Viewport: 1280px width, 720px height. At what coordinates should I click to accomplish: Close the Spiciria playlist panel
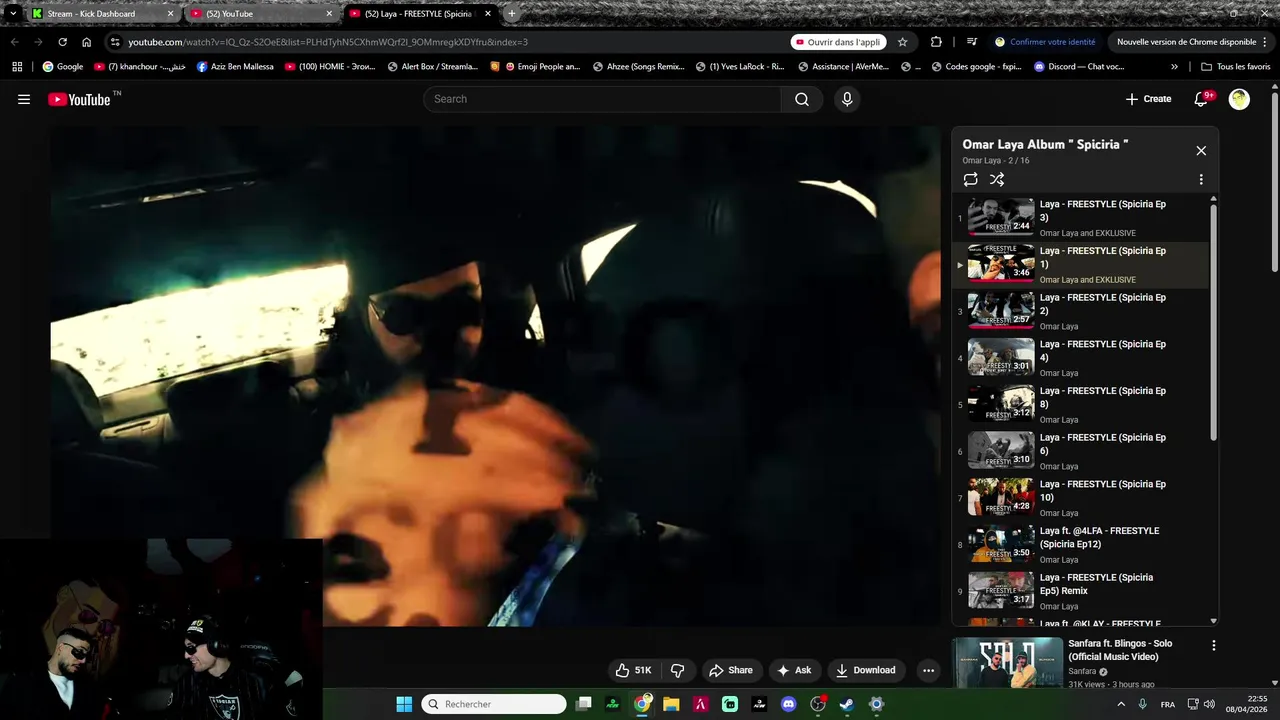[x=1201, y=151]
